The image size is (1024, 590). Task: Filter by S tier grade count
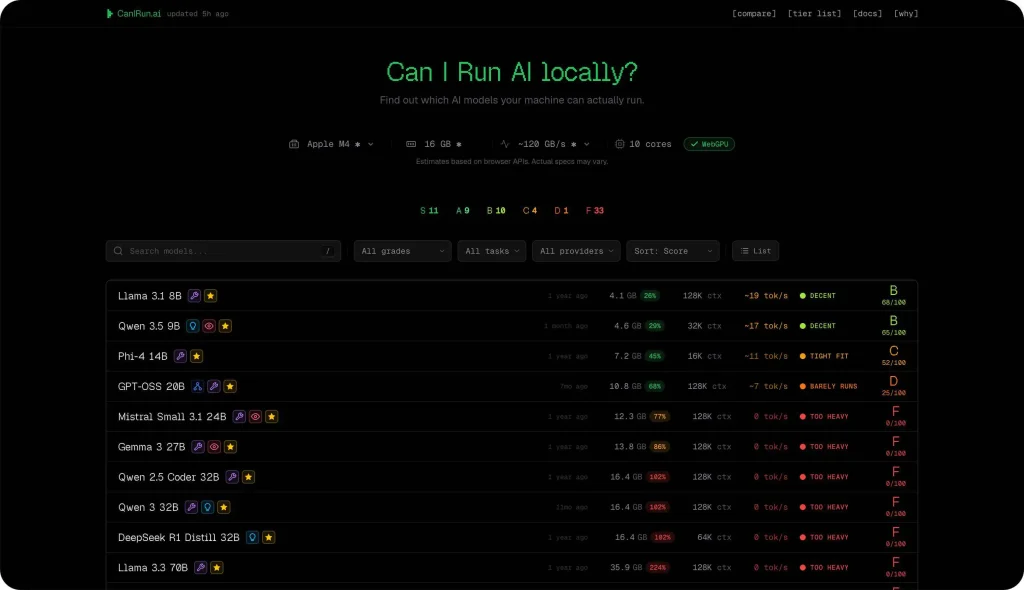pos(429,211)
